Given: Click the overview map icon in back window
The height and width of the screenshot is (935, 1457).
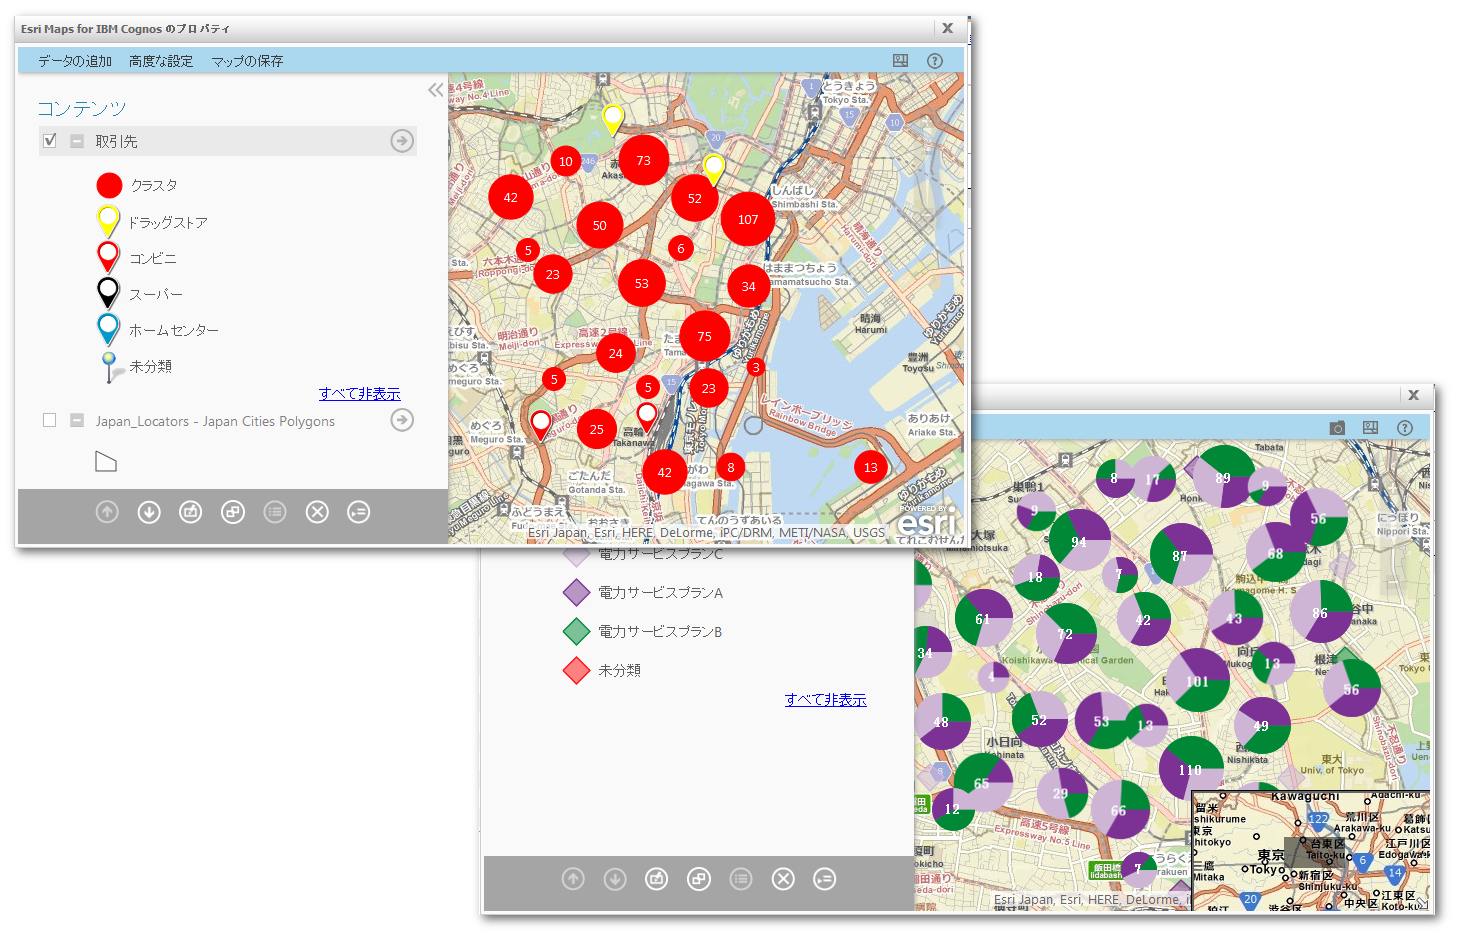Looking at the screenshot, I should point(1371,428).
